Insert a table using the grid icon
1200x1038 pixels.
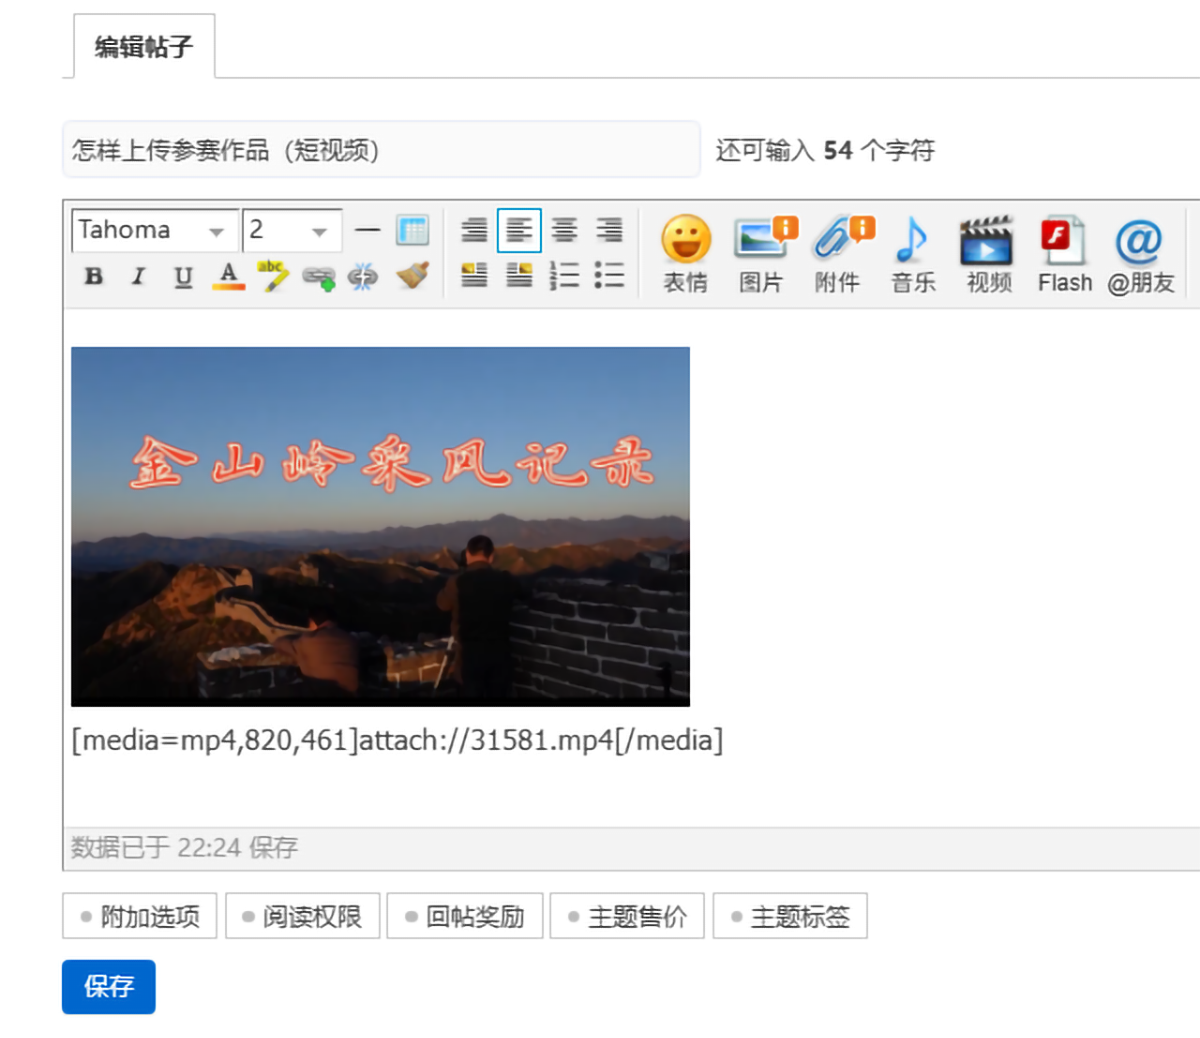pos(412,230)
